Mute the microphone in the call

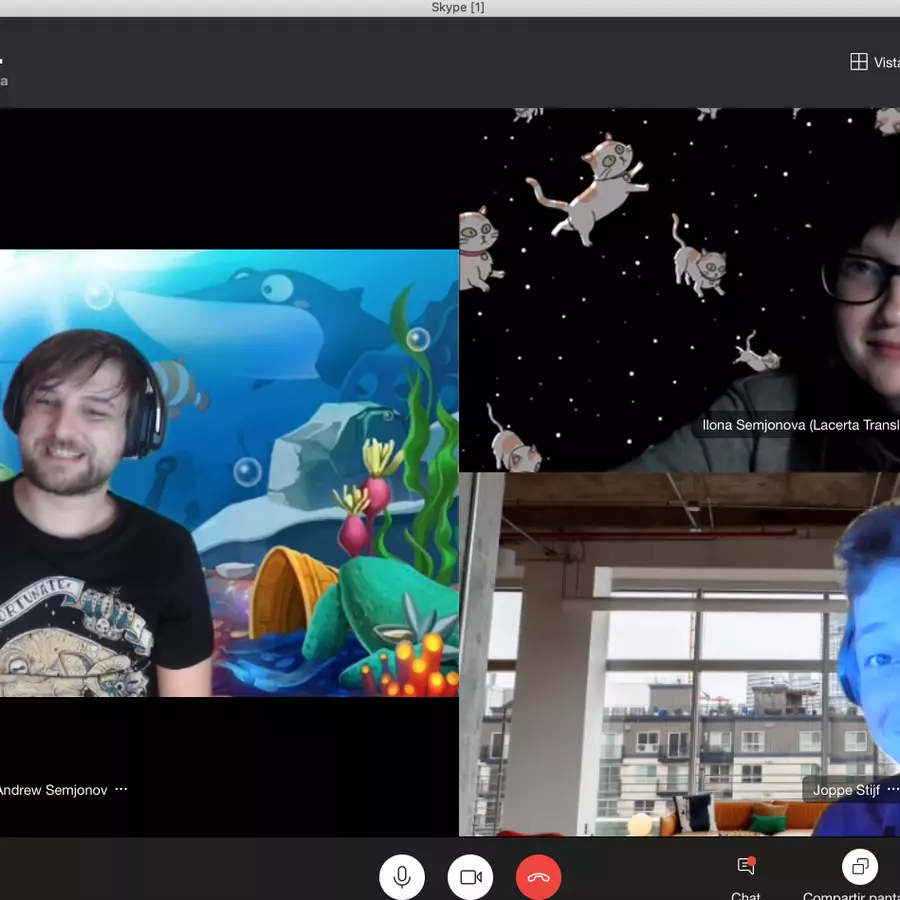point(402,877)
